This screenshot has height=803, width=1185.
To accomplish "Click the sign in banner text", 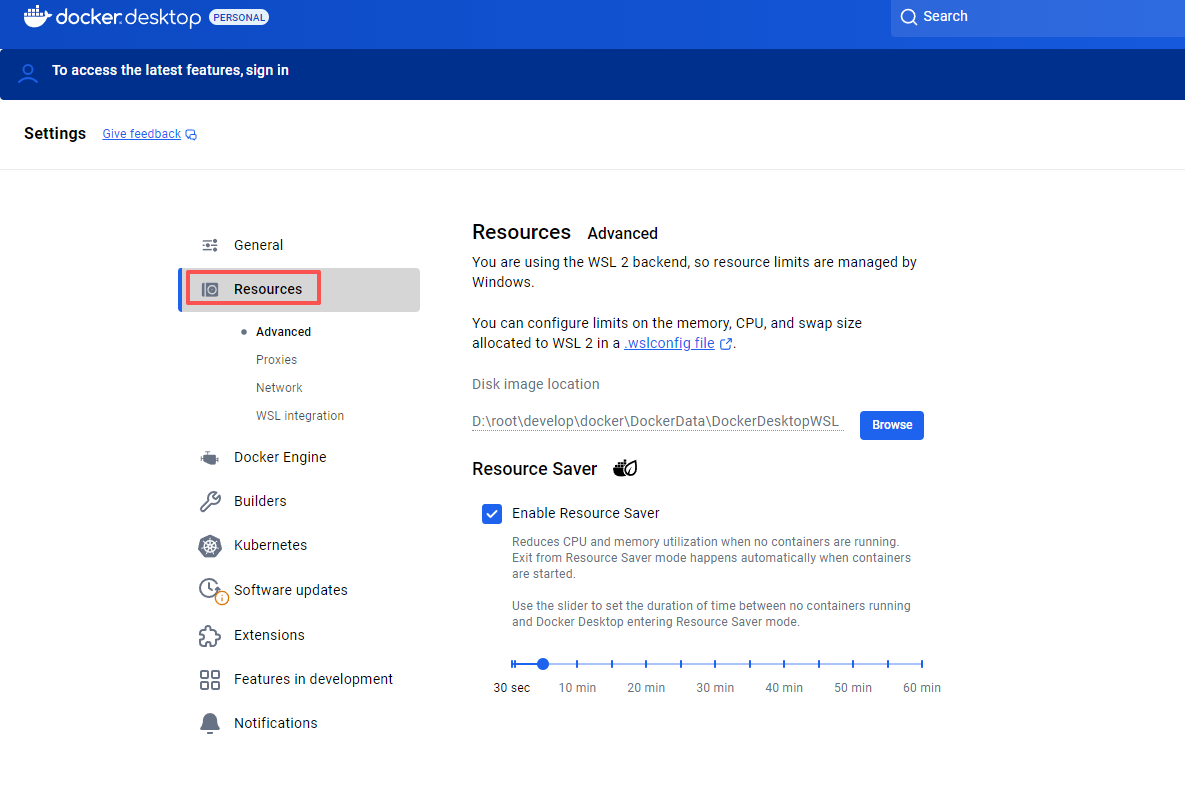I will [170, 70].
